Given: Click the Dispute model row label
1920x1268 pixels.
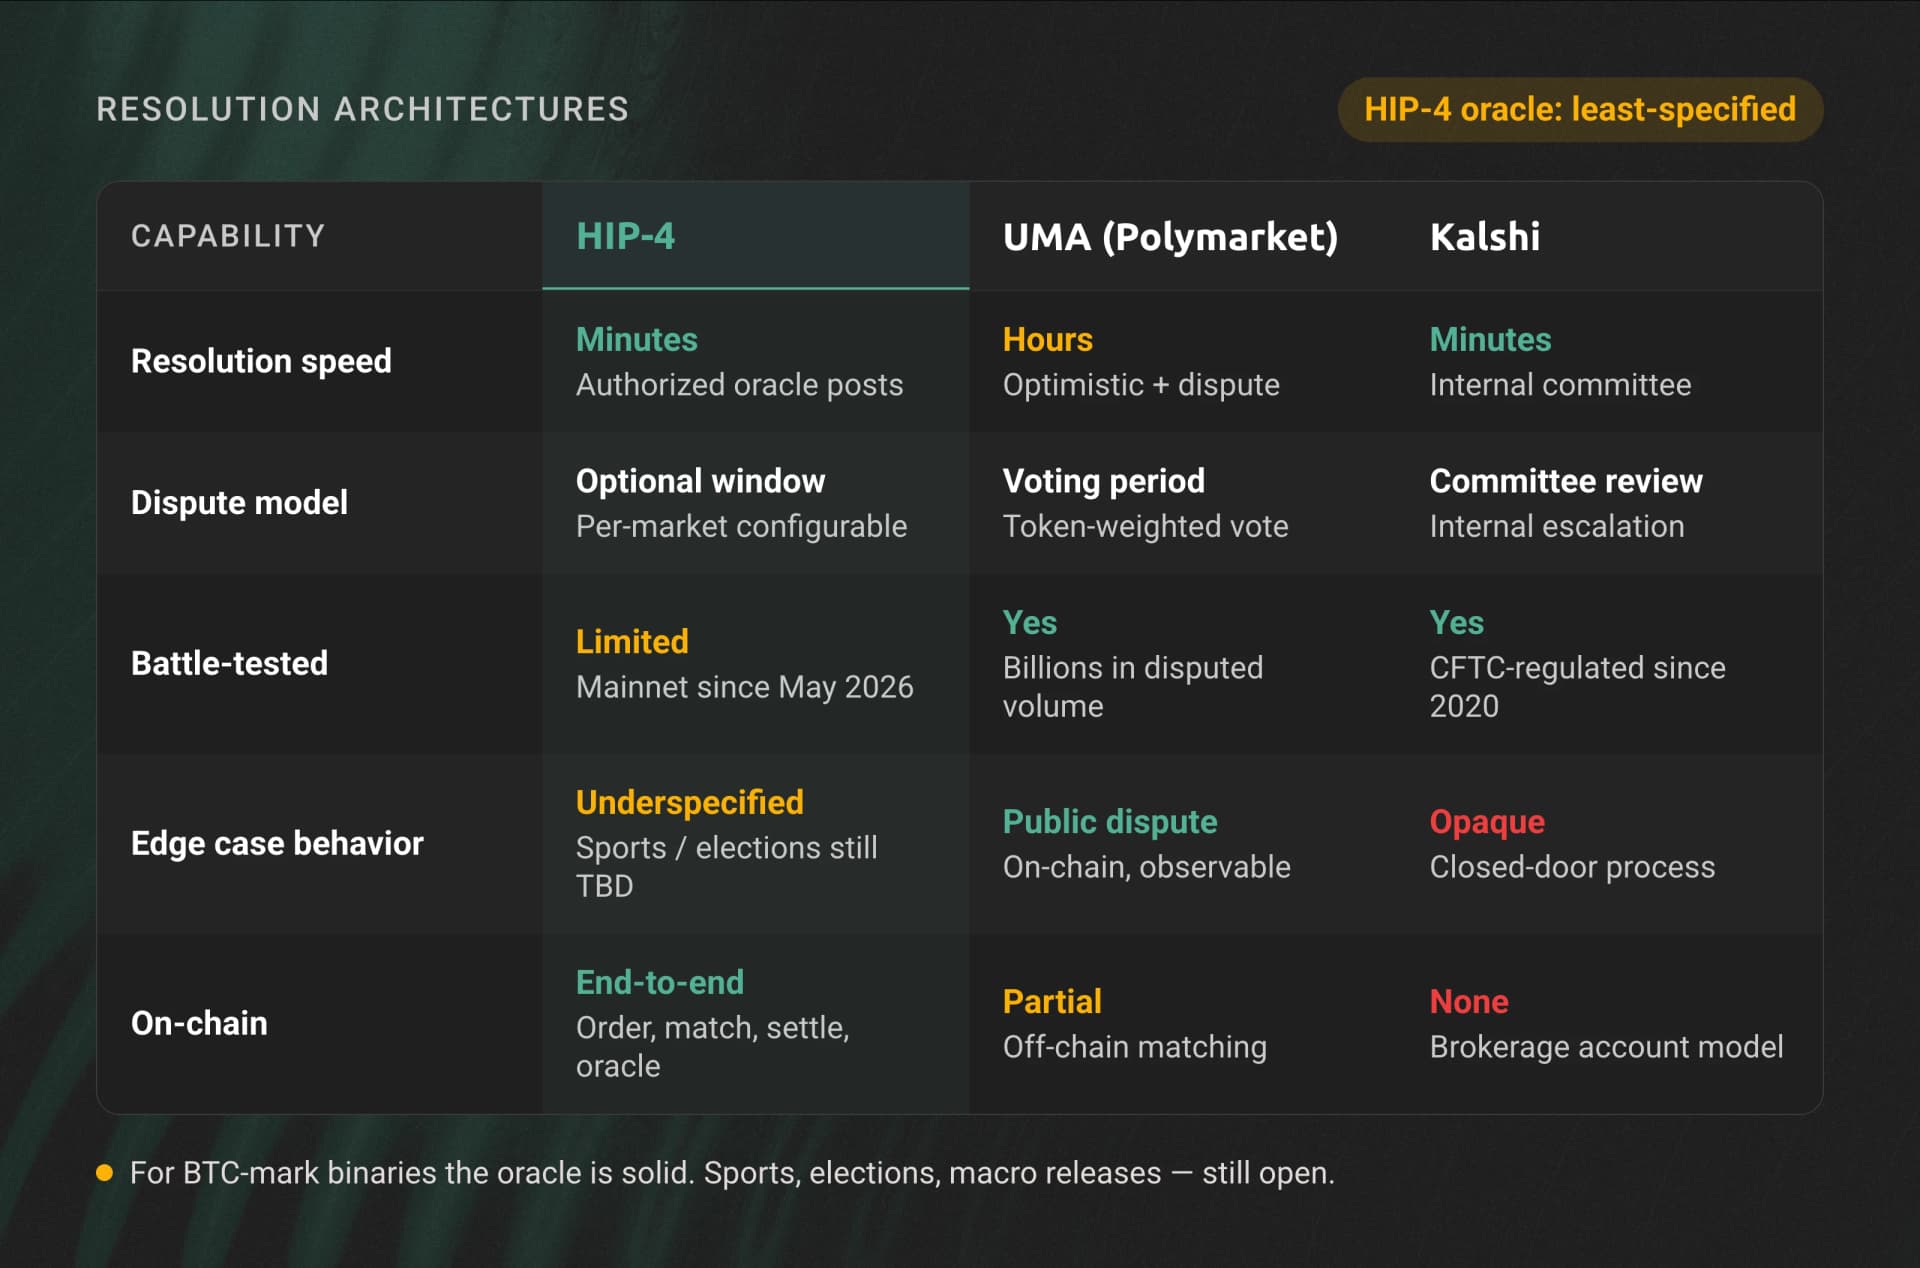Looking at the screenshot, I should pos(239,502).
